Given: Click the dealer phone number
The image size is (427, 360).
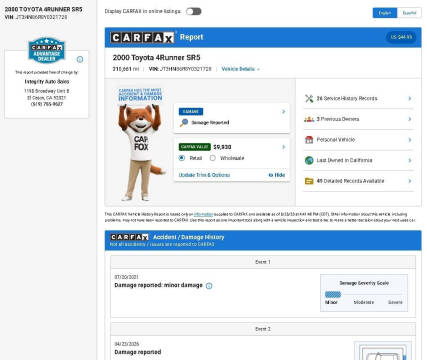Looking at the screenshot, I should [x=47, y=104].
